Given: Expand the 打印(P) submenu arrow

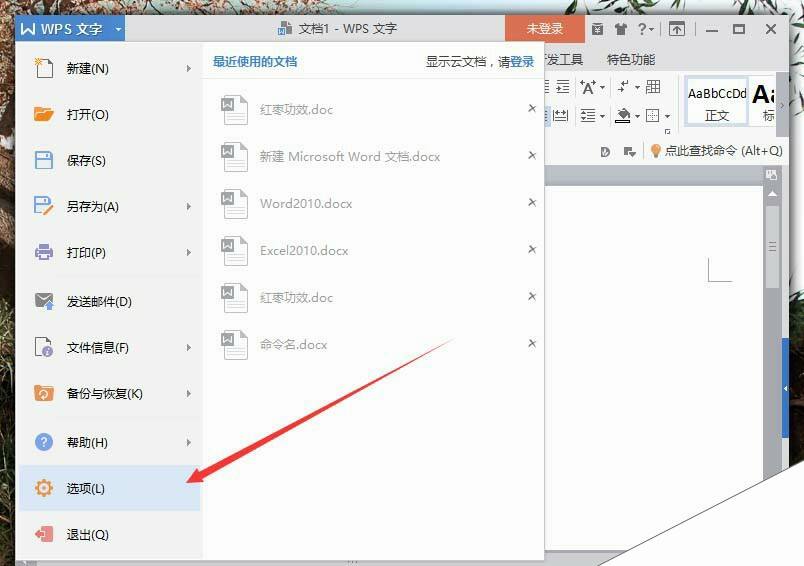Looking at the screenshot, I should click(x=189, y=253).
